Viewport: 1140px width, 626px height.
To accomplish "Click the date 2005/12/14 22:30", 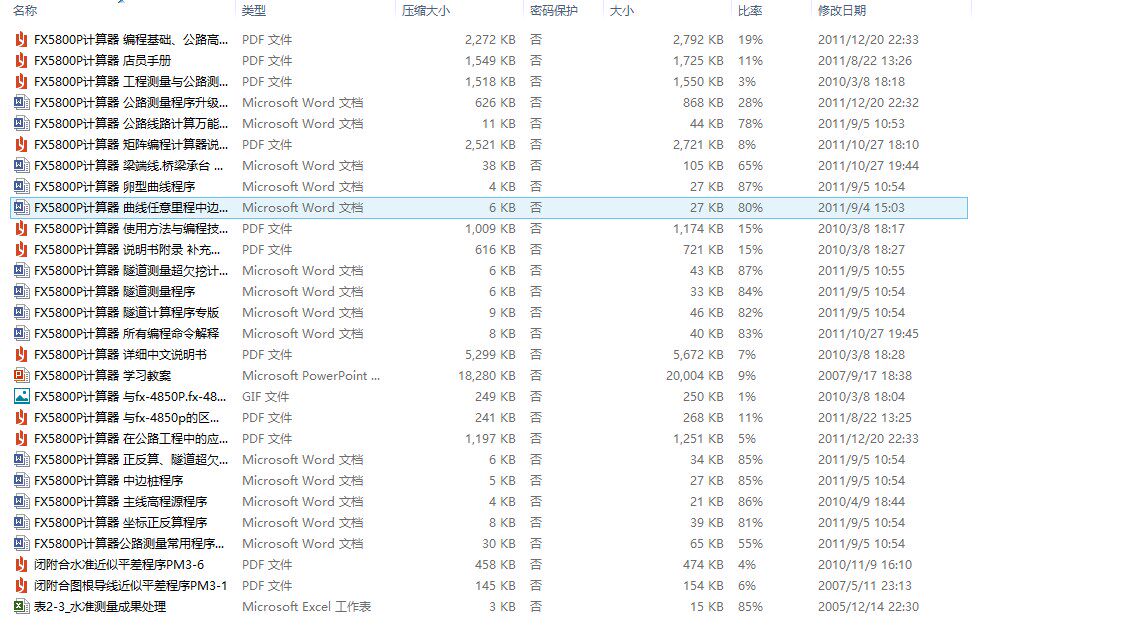I will point(868,606).
